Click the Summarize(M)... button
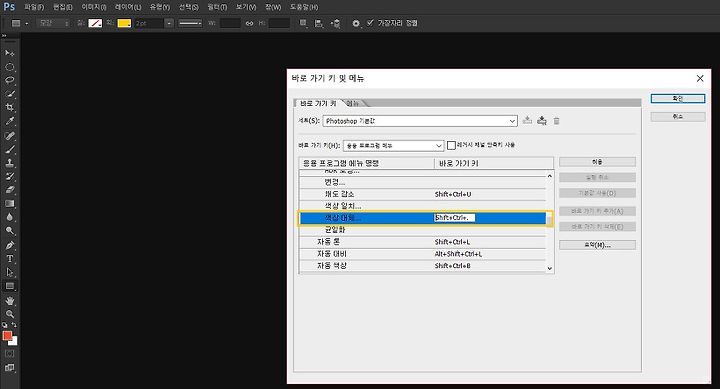This screenshot has width=720, height=389. click(x=597, y=245)
